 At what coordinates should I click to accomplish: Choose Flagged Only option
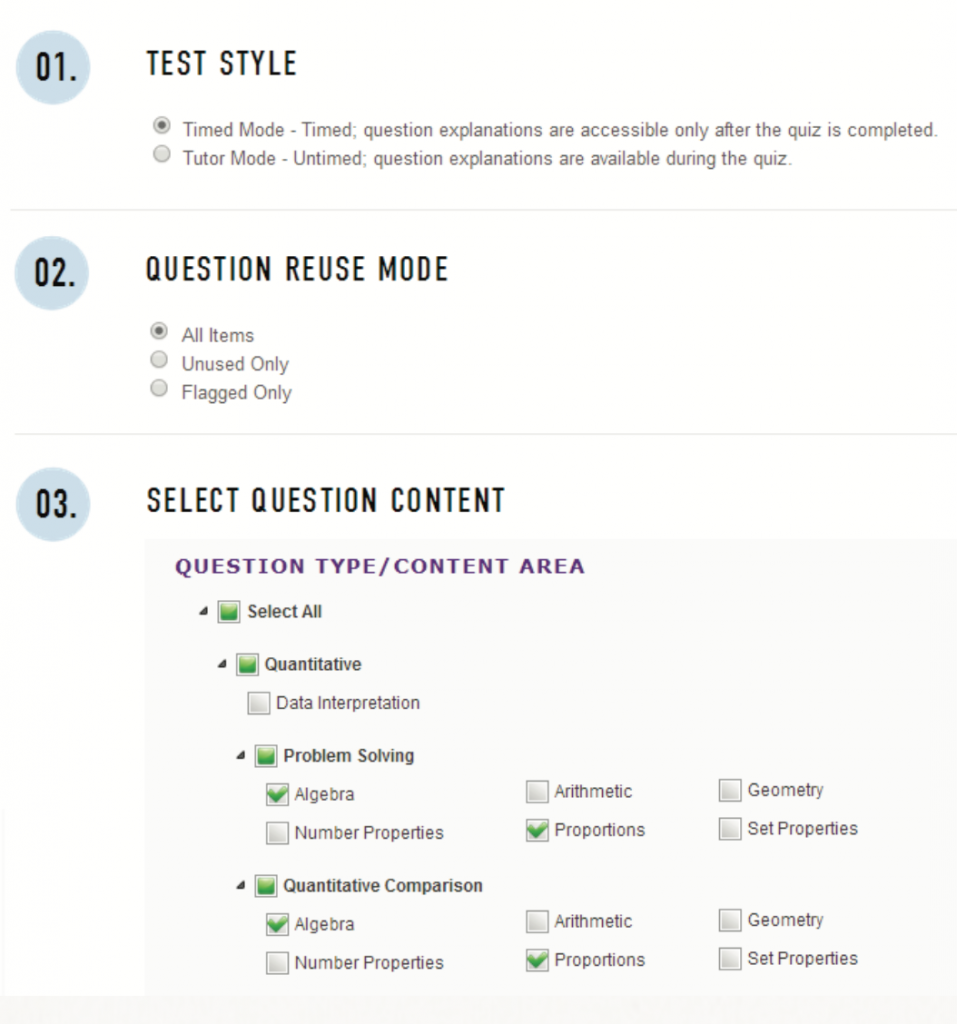coord(159,388)
